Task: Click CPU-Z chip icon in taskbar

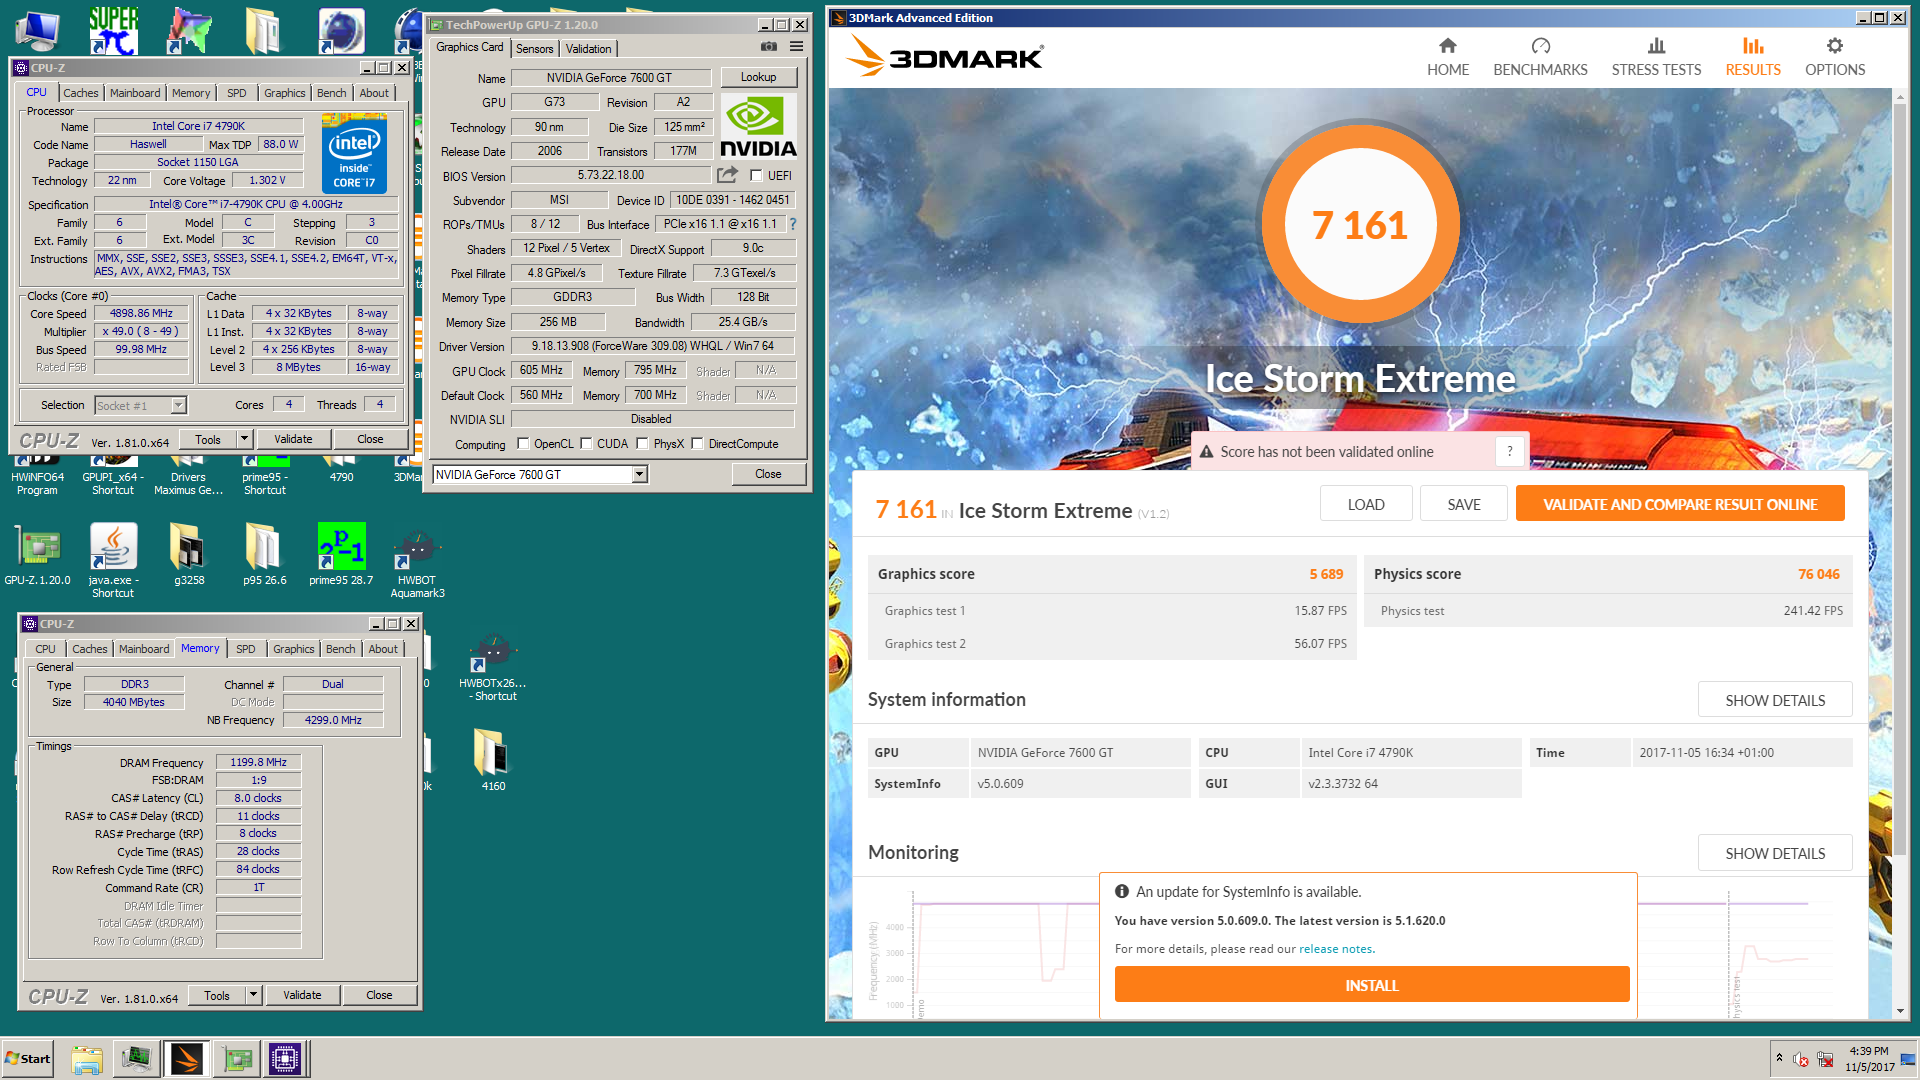Action: tap(285, 1058)
